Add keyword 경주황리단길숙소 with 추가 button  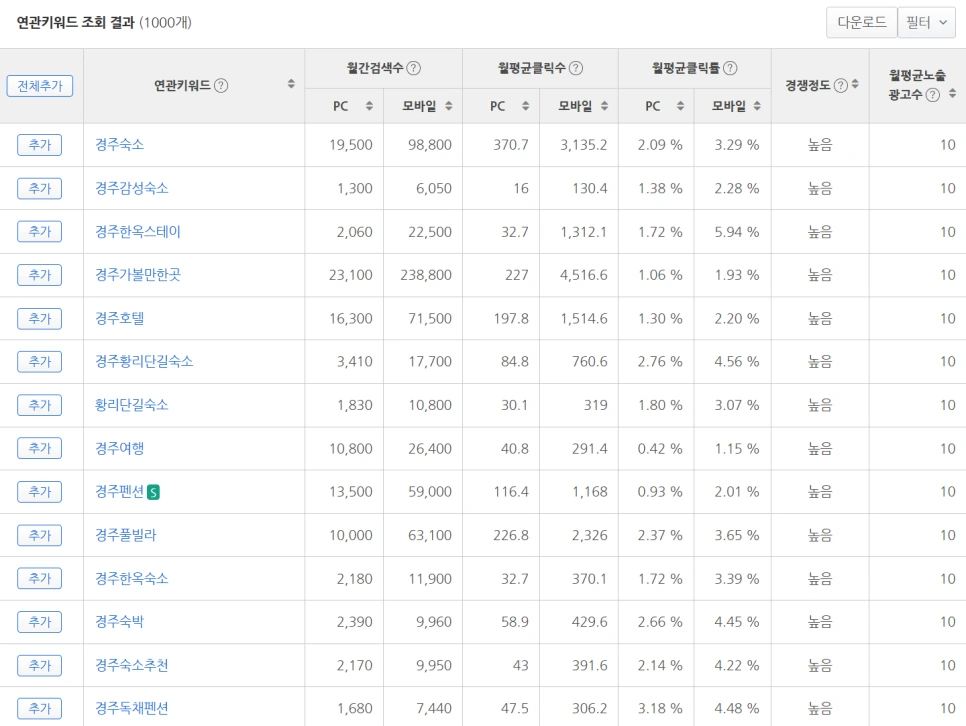pyautogui.click(x=39, y=362)
